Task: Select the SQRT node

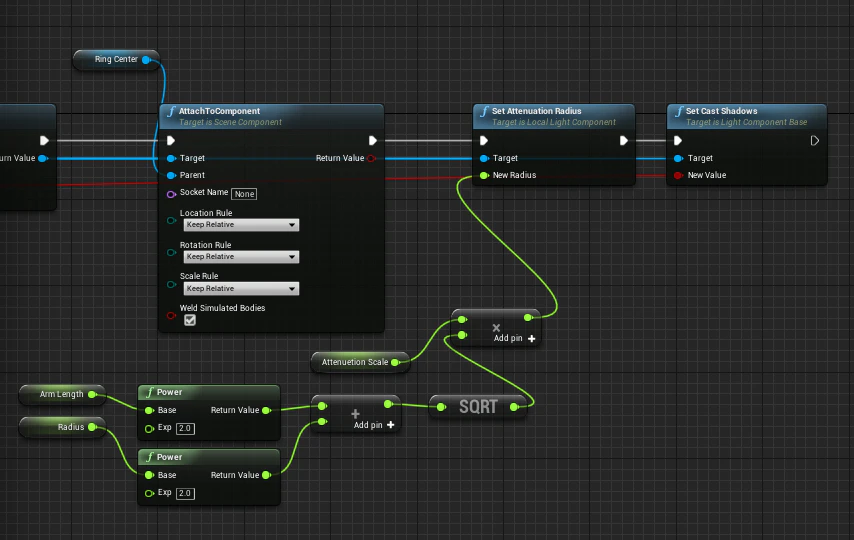Action: [478, 406]
